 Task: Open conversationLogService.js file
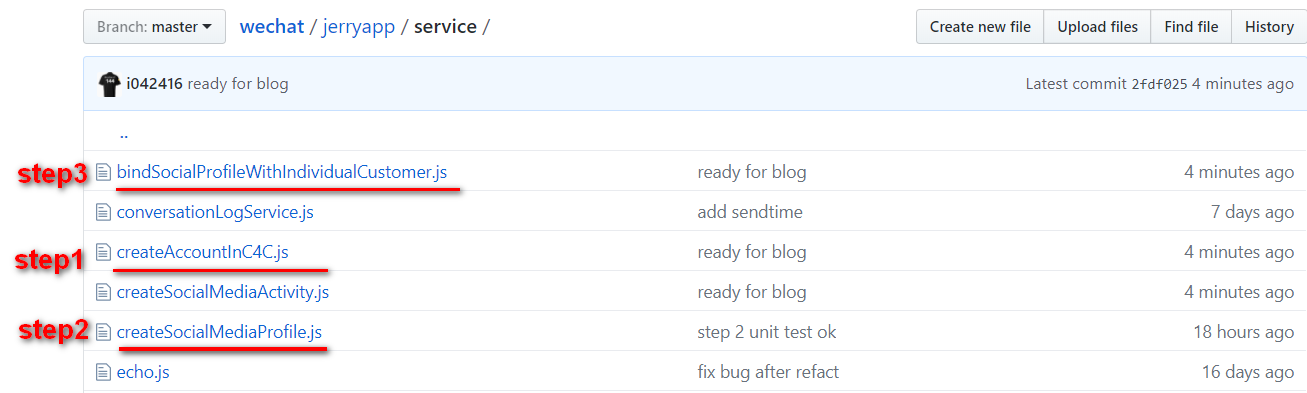point(215,212)
